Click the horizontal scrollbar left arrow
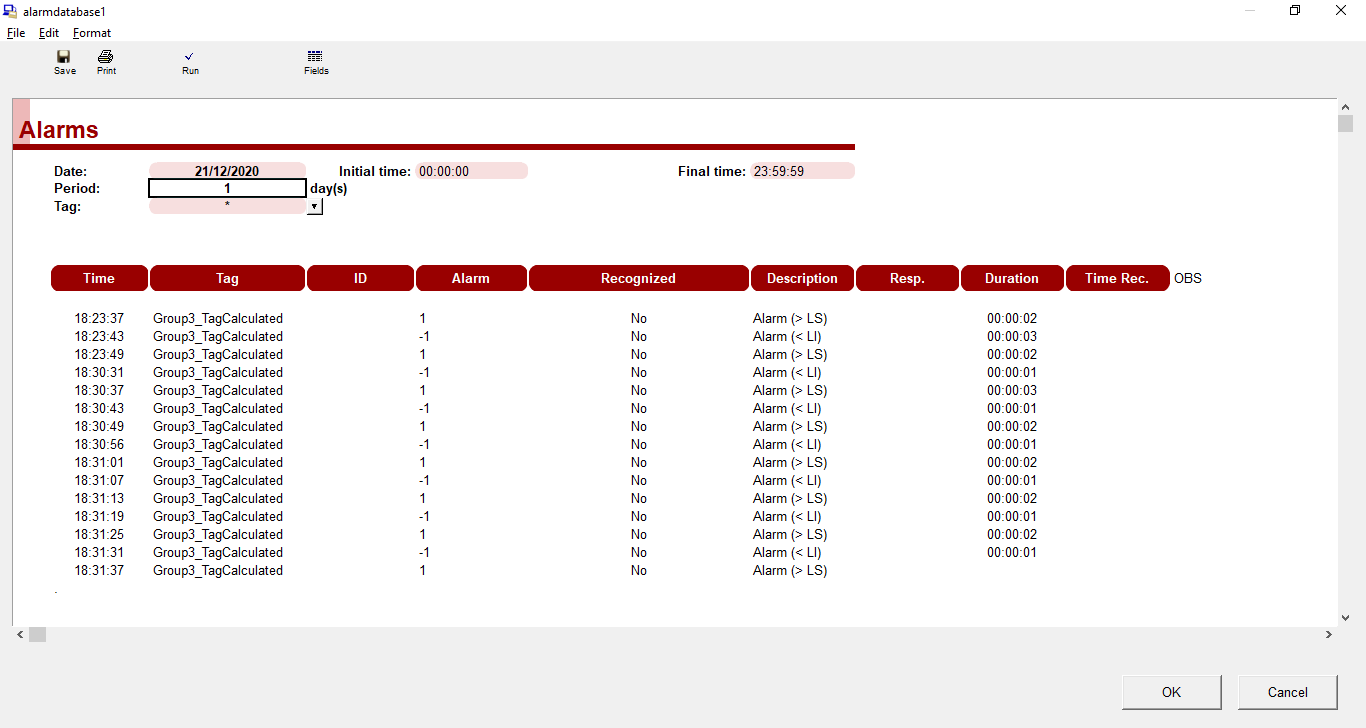 (x=20, y=634)
